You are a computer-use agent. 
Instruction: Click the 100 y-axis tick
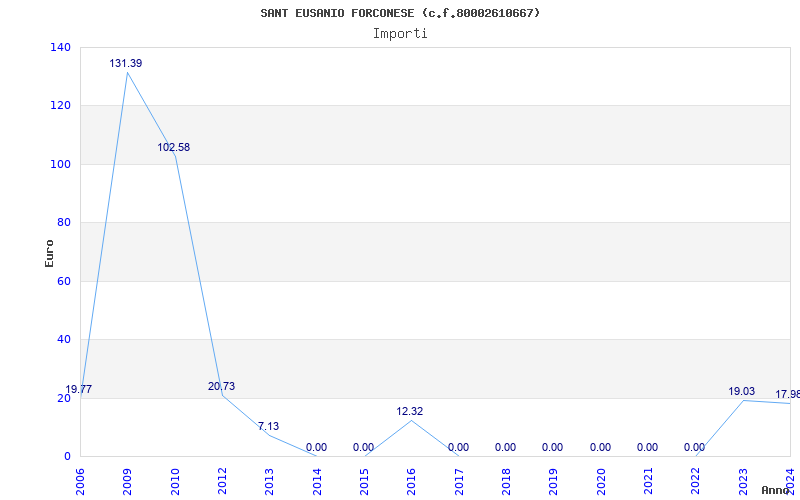(x=61, y=164)
